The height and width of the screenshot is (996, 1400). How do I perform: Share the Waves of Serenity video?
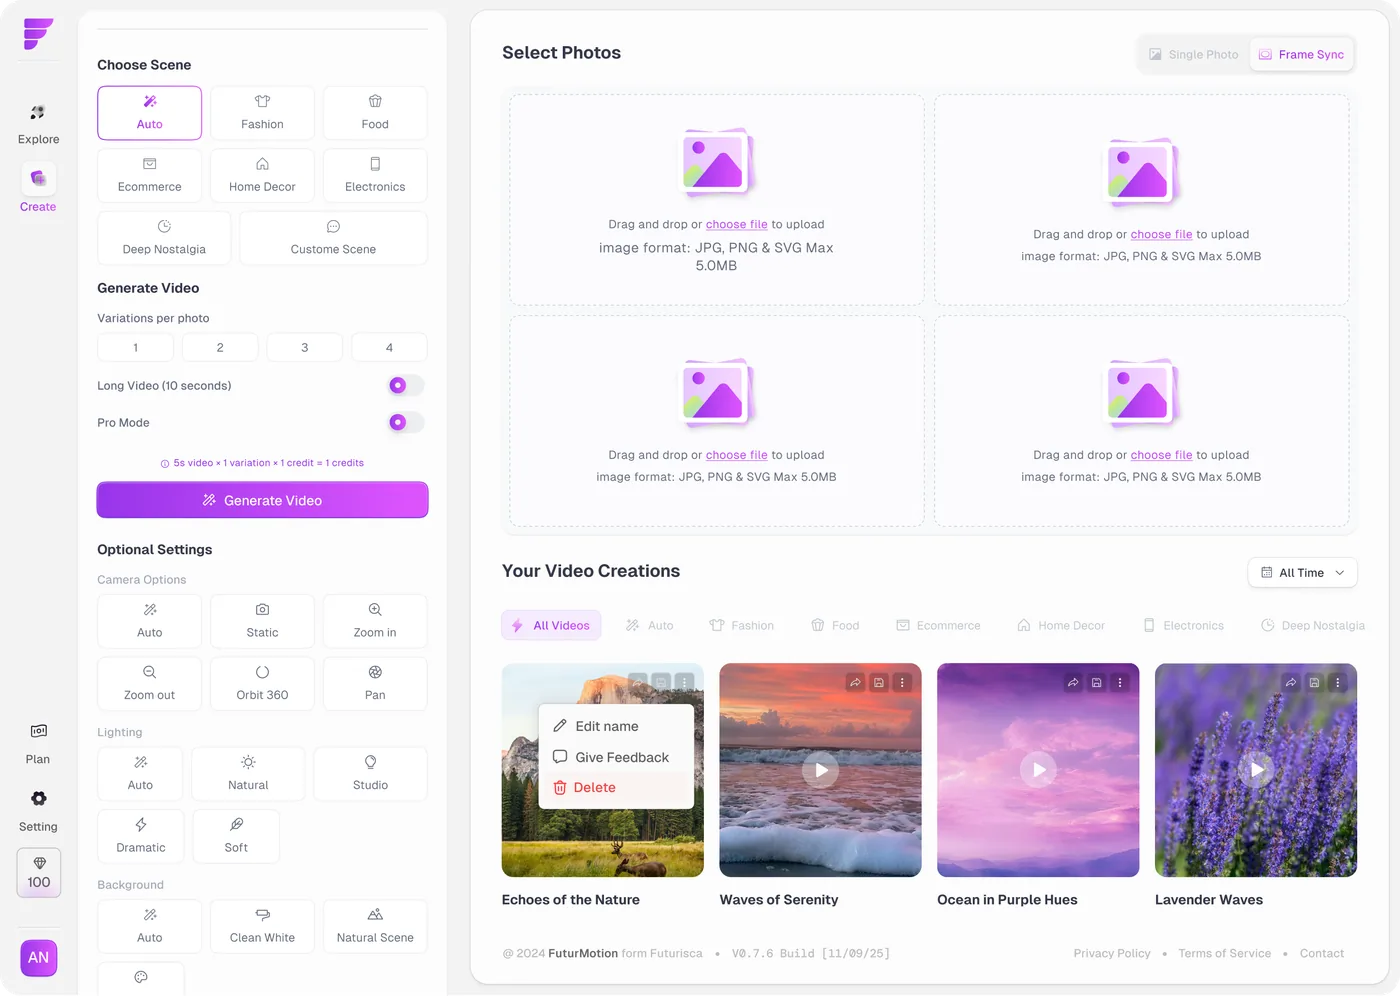pyautogui.click(x=855, y=682)
